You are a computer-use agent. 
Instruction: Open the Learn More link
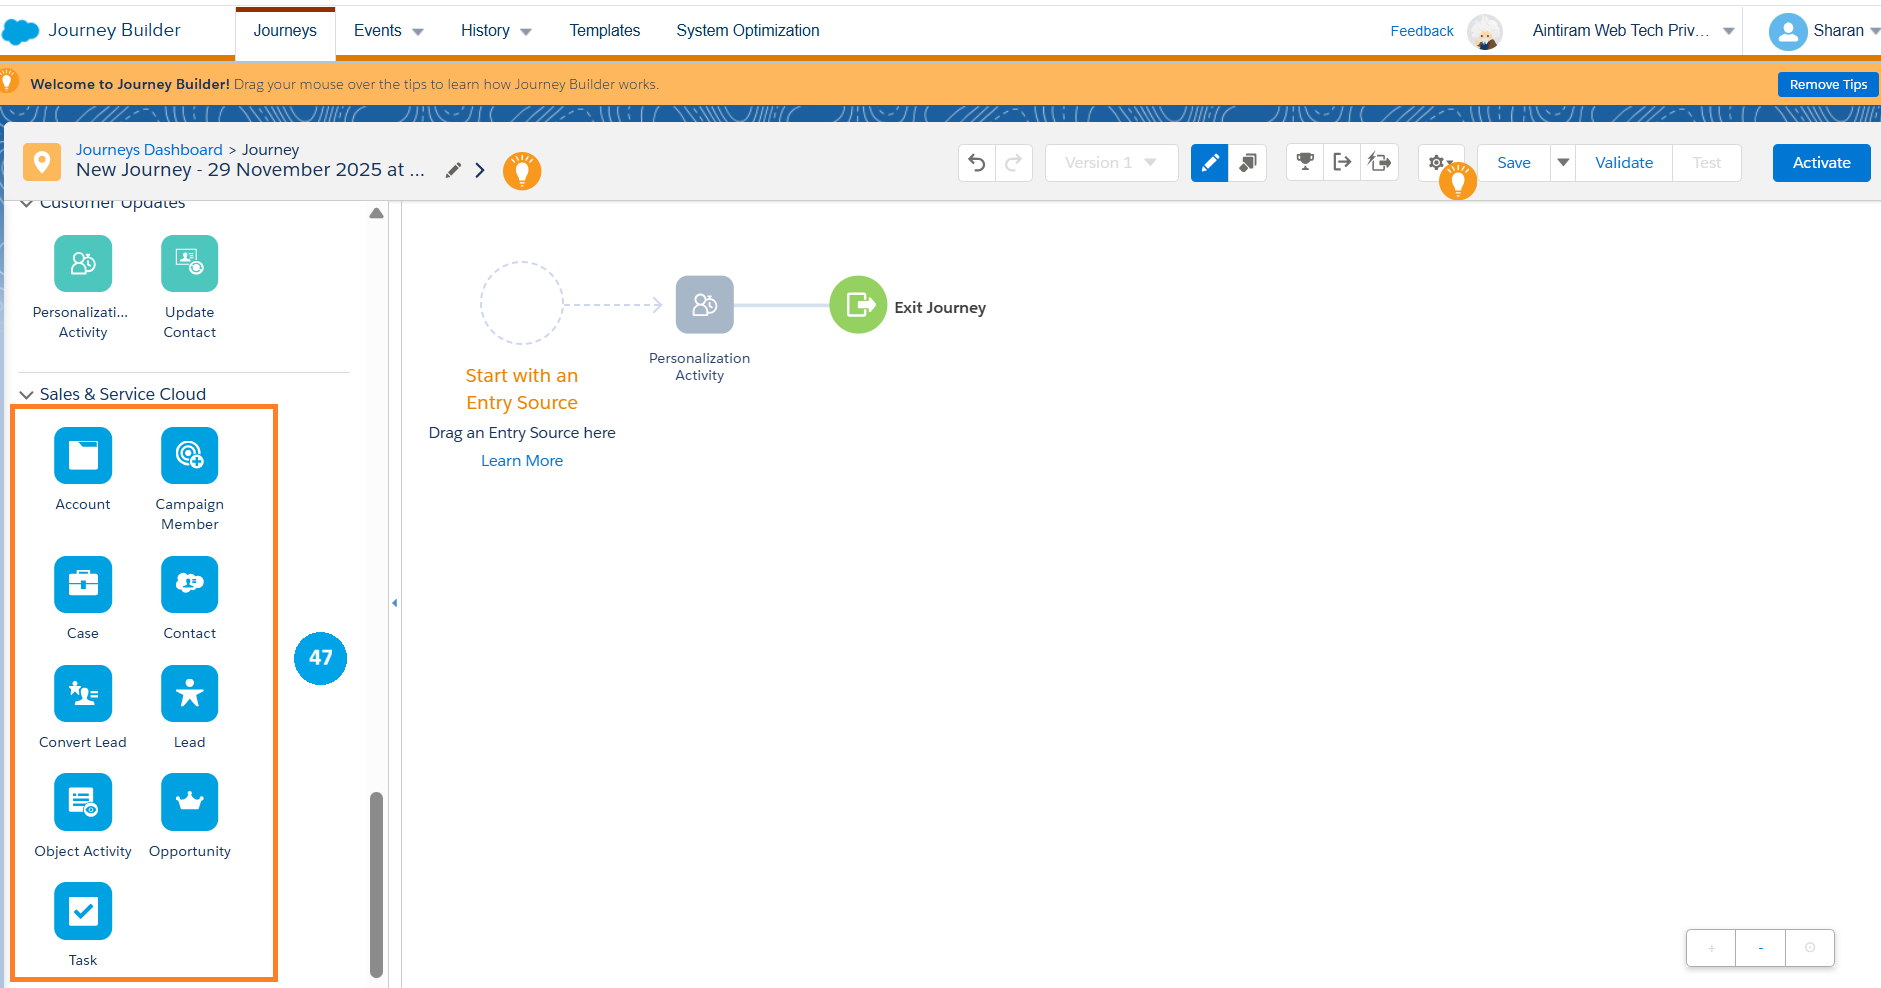coord(521,461)
